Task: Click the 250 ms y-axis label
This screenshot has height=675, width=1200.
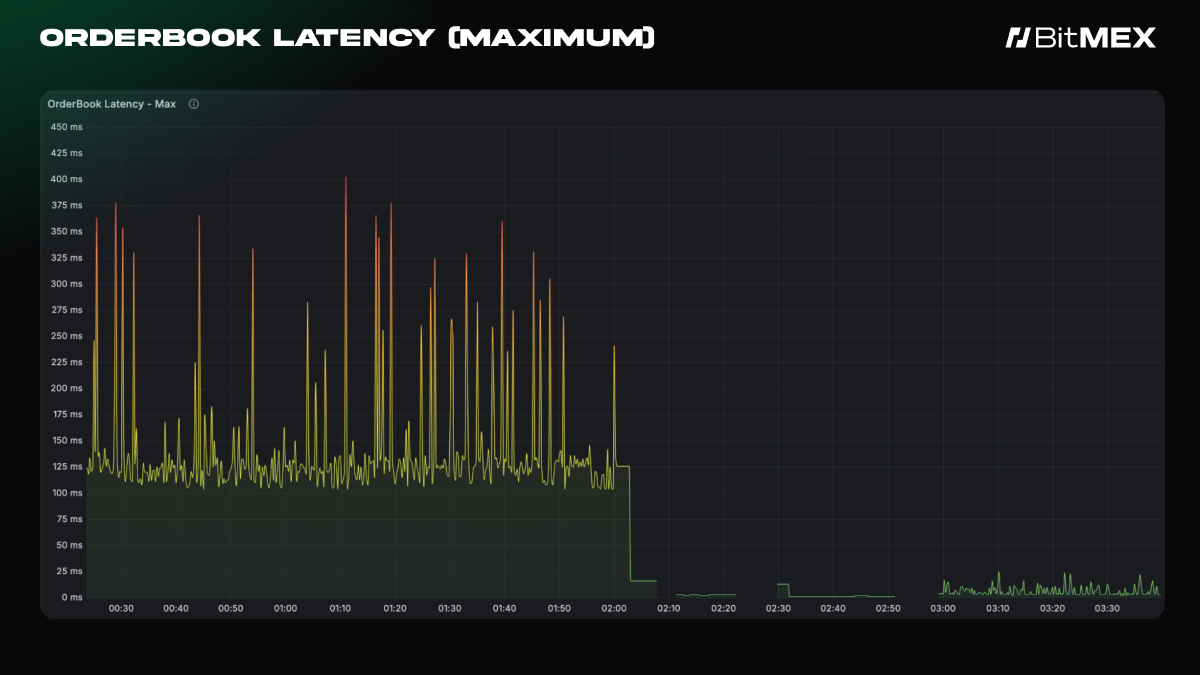Action: click(66, 336)
